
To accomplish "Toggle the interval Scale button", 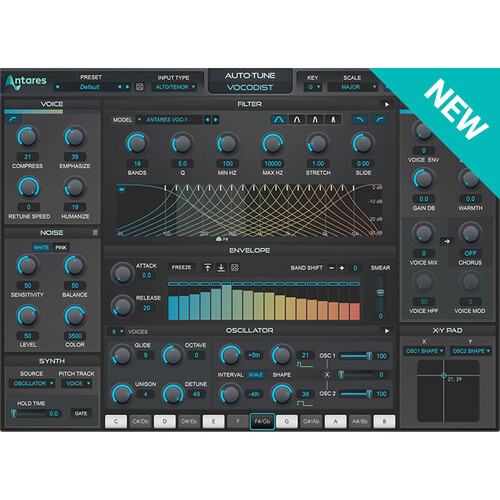I will coord(256,375).
